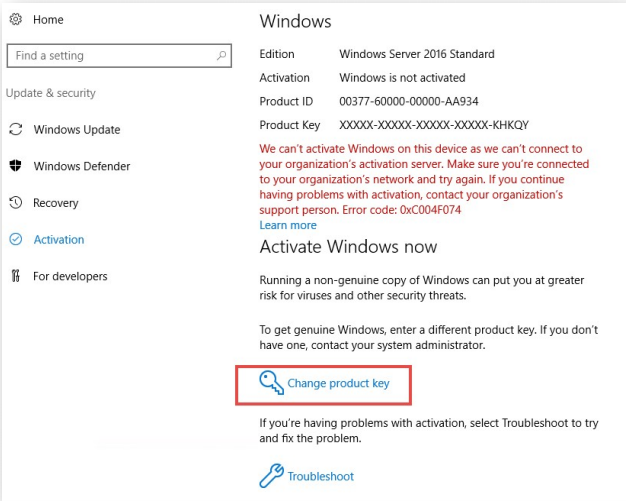Click the error code 0xC004F074 text
Image resolution: width=626 pixels, height=501 pixels.
tap(430, 210)
